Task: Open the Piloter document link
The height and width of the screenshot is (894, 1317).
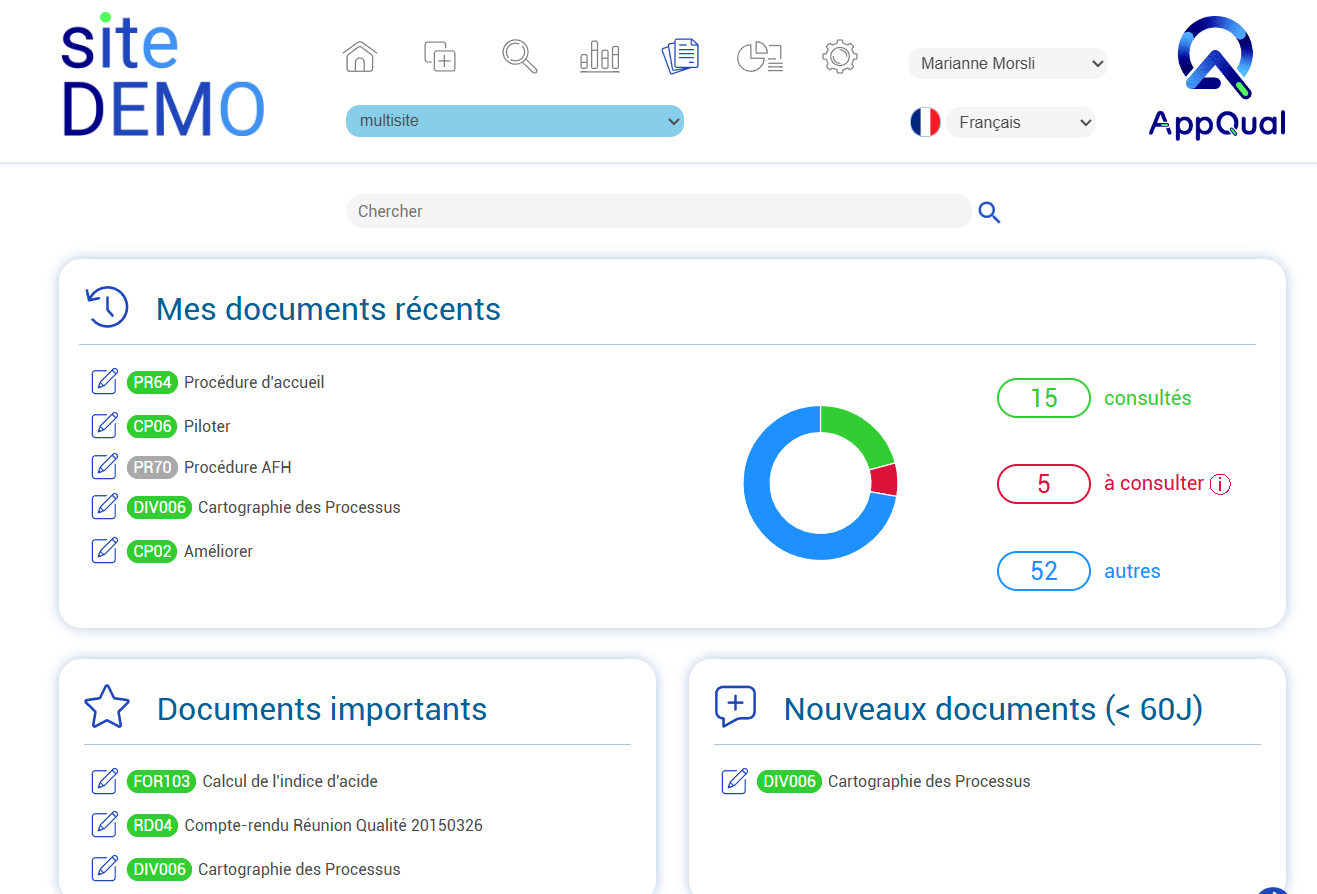Action: [x=207, y=426]
